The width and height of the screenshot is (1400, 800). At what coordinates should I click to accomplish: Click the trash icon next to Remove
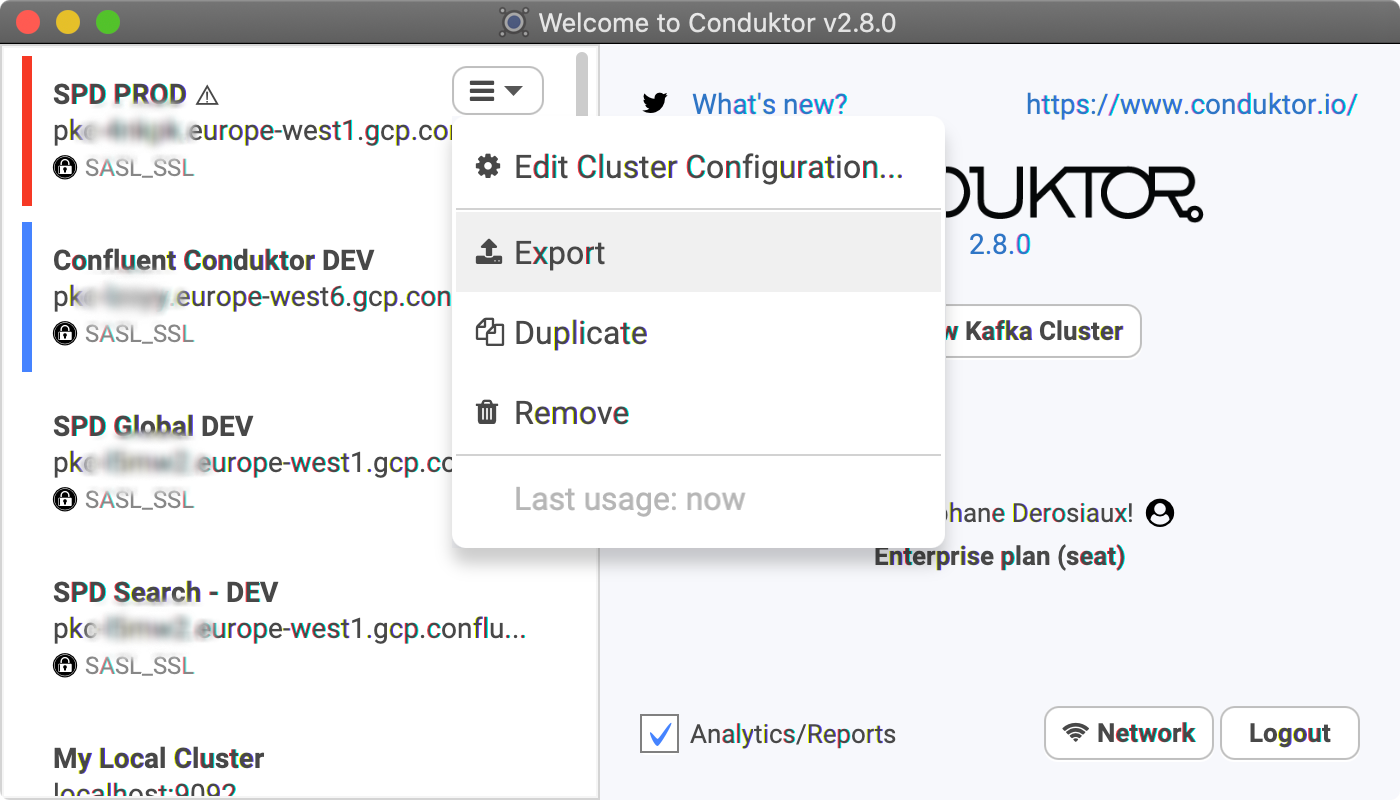pos(487,412)
